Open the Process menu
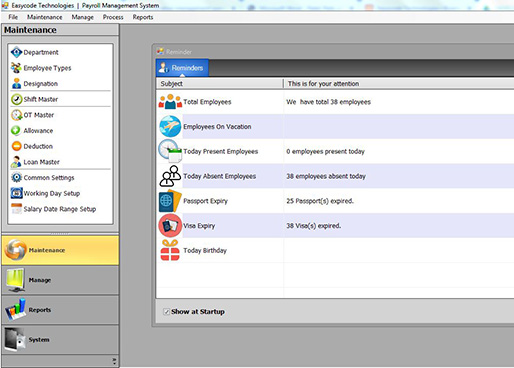The image size is (514, 368). (x=113, y=17)
